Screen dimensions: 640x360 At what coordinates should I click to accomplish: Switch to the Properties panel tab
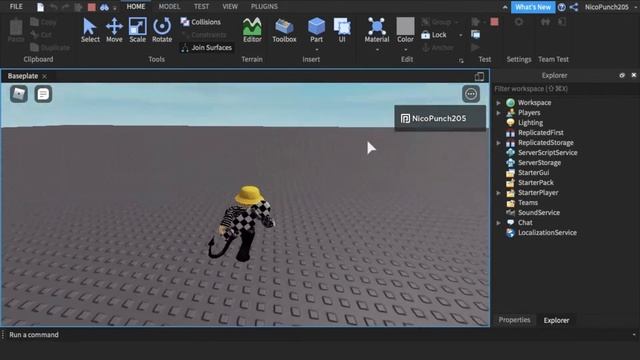click(514, 320)
